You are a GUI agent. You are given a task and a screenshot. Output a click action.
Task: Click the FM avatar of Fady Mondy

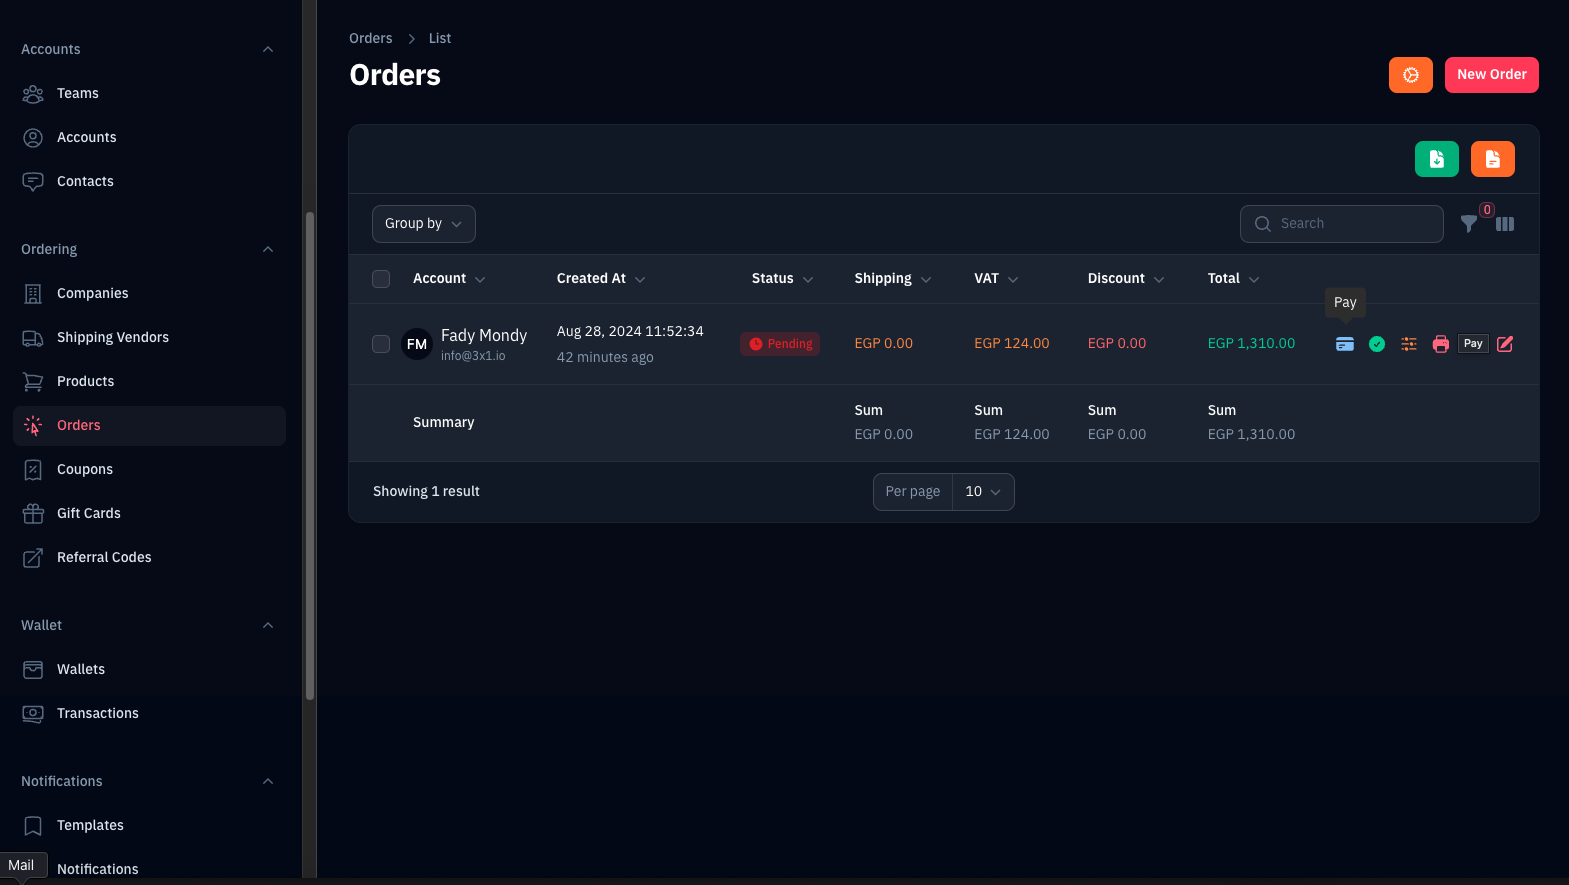click(417, 344)
